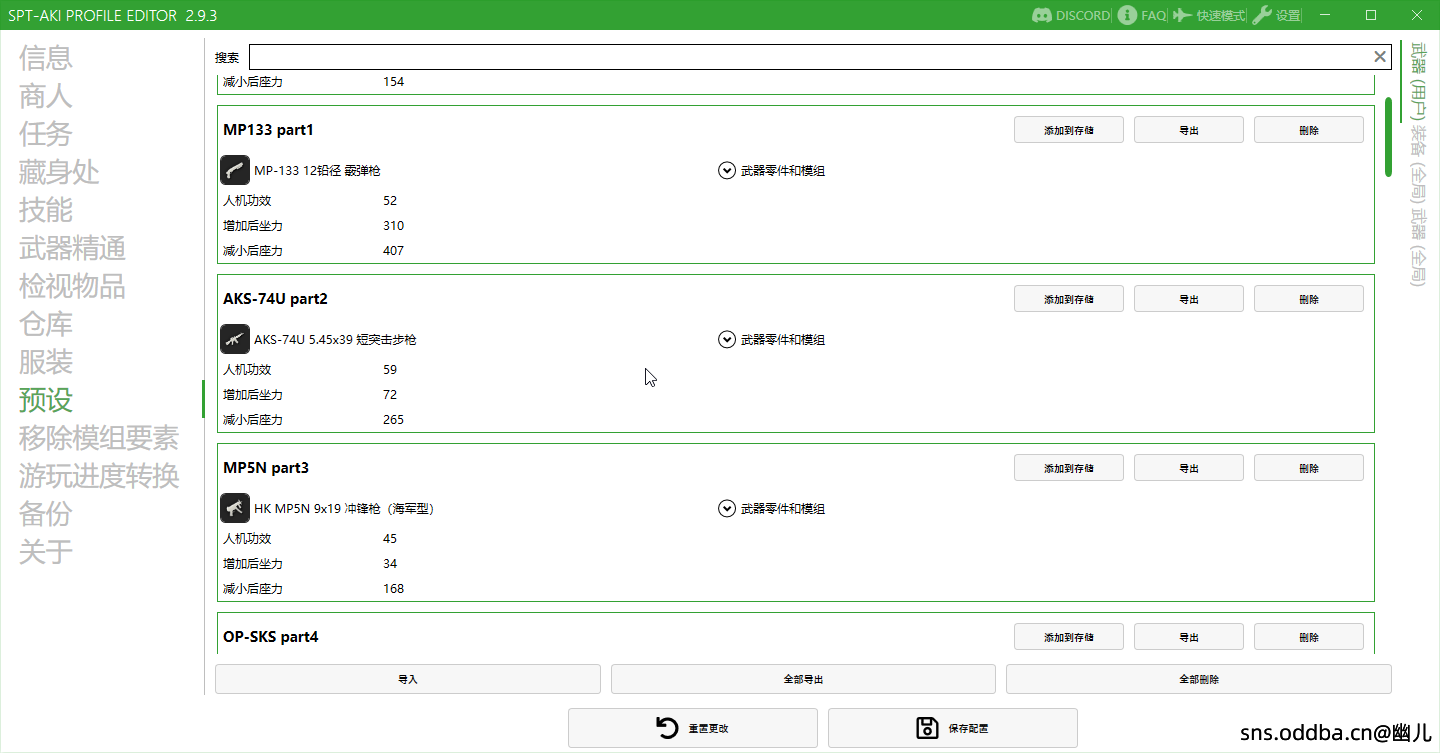Open the 商人 sidebar section
The image size is (1440, 753).
point(46,96)
